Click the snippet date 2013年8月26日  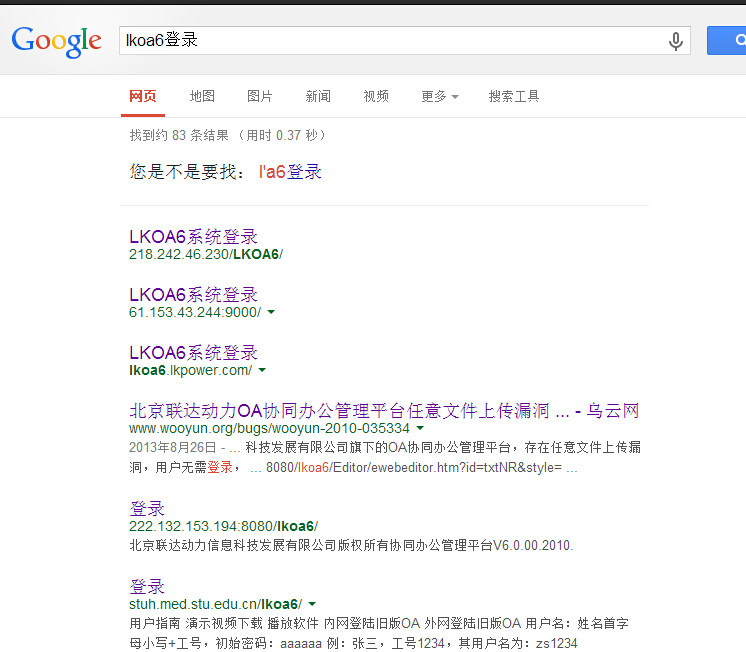[x=172, y=448]
